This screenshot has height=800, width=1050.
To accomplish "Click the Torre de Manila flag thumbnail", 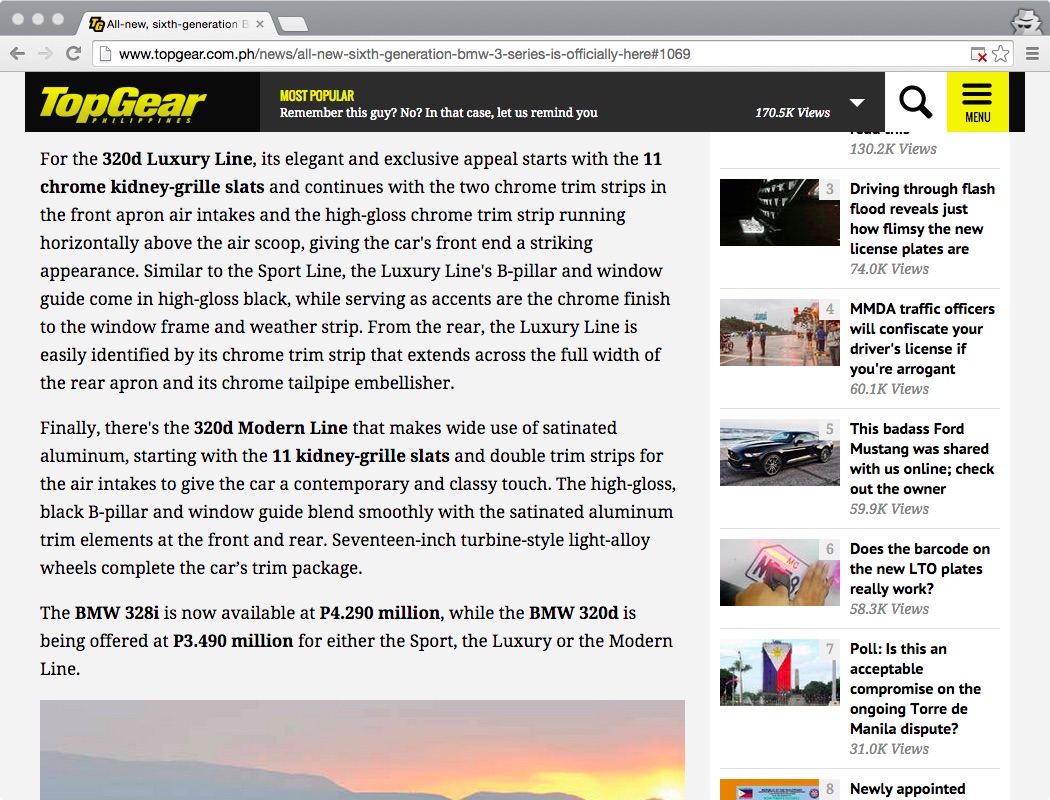I will (x=779, y=672).
